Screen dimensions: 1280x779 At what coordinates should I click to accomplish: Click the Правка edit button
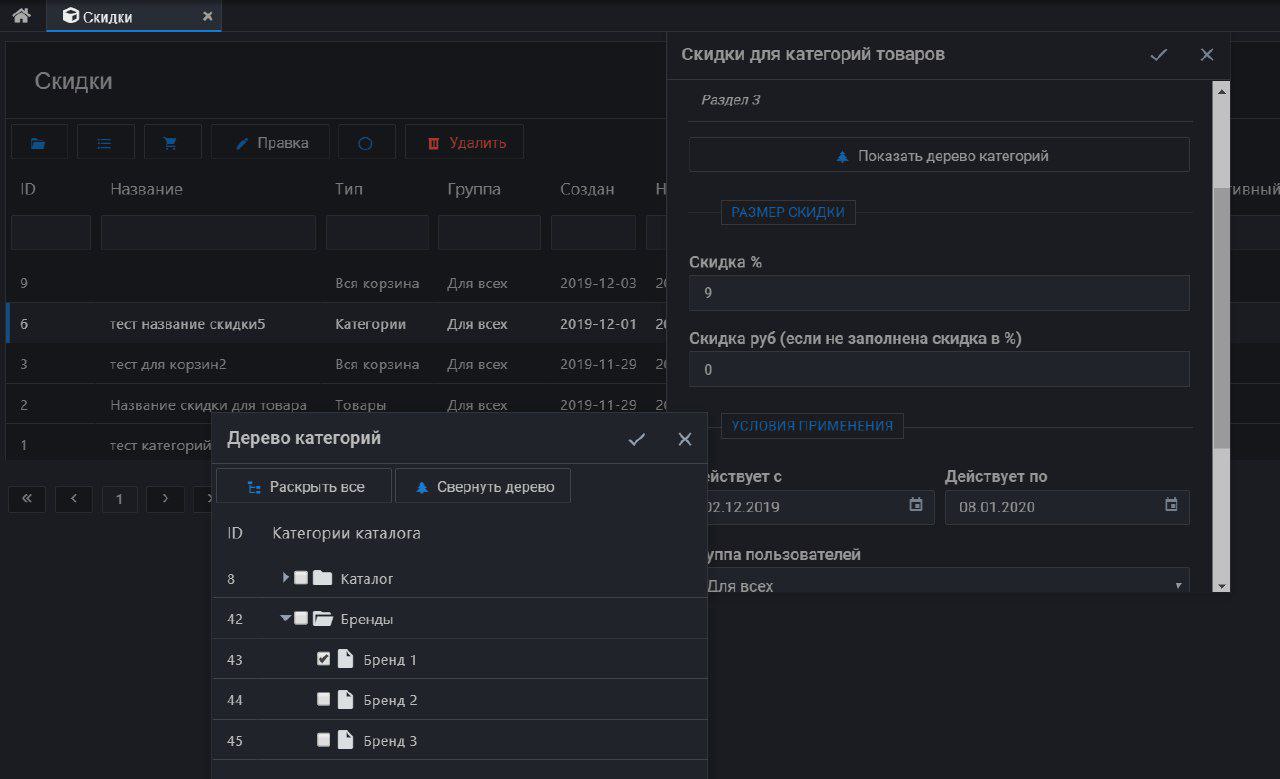(270, 142)
